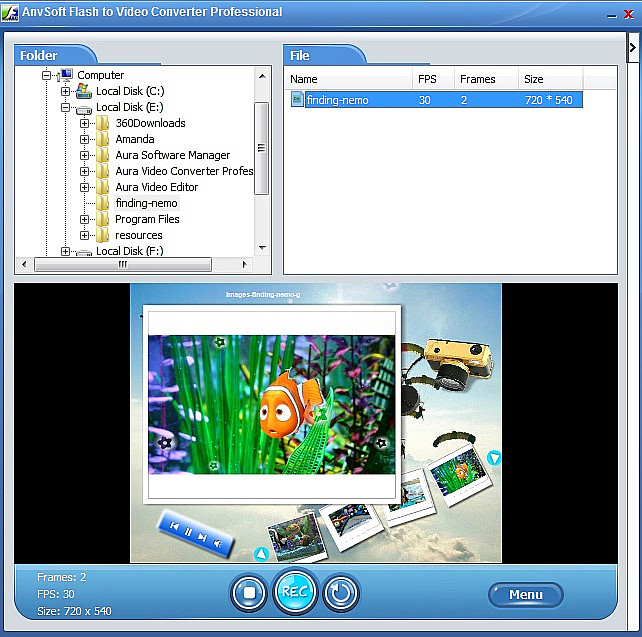Image resolution: width=642 pixels, height=637 pixels.
Task: Select Aura Video Converter Profes tree label
Action: coord(184,171)
